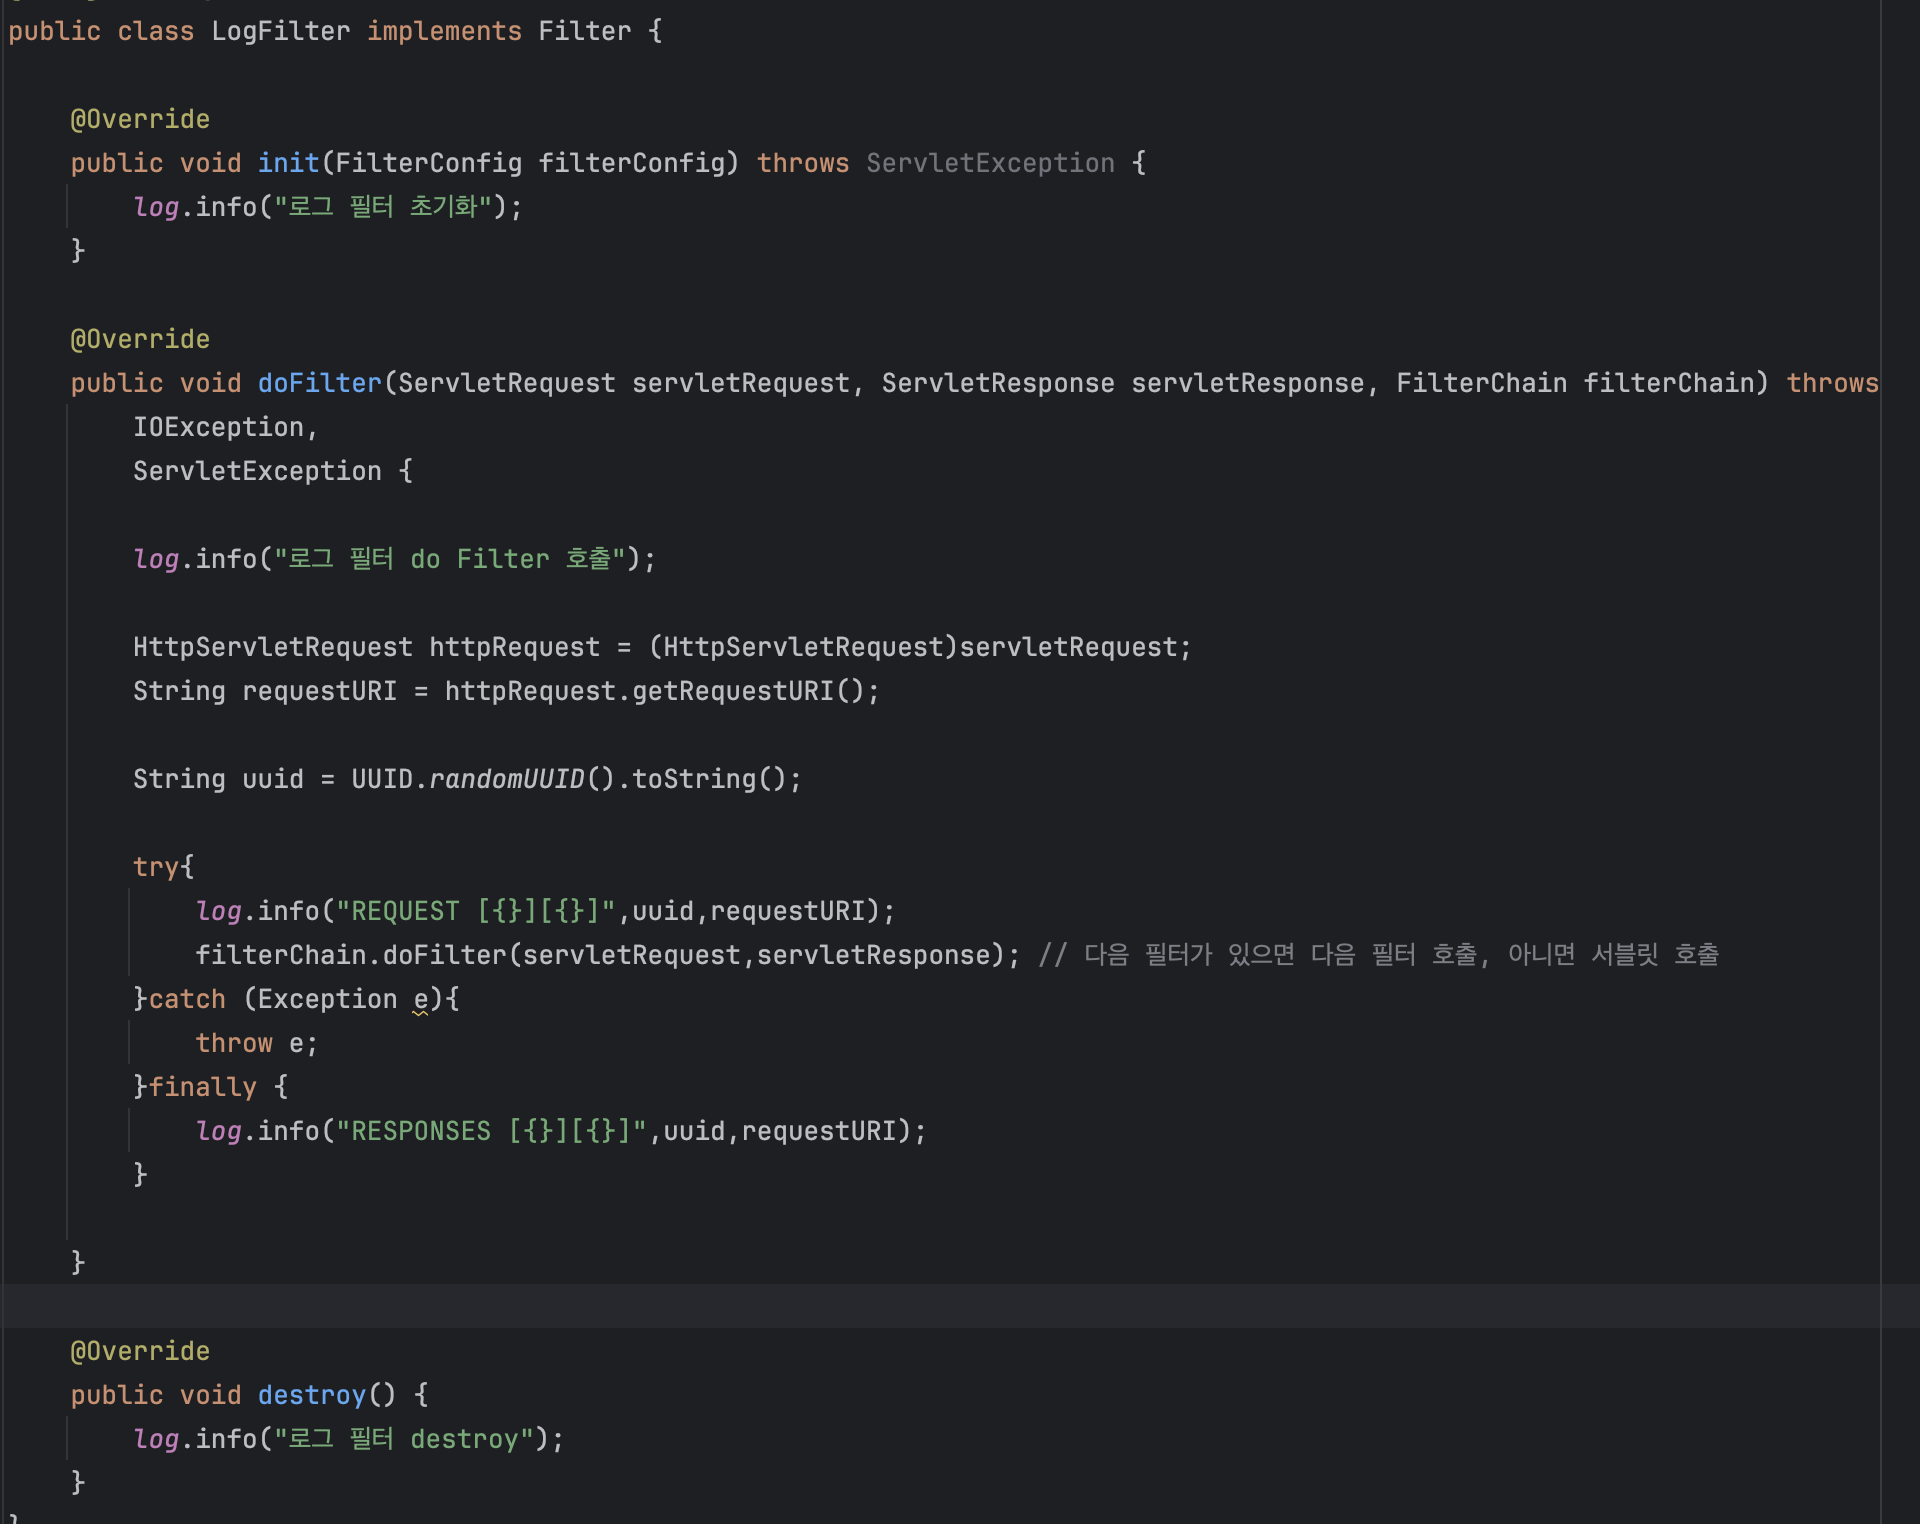Screen dimensions: 1920x1524
Task: Click the highlighted empty line above destroy's @Override
Action: [900, 1306]
